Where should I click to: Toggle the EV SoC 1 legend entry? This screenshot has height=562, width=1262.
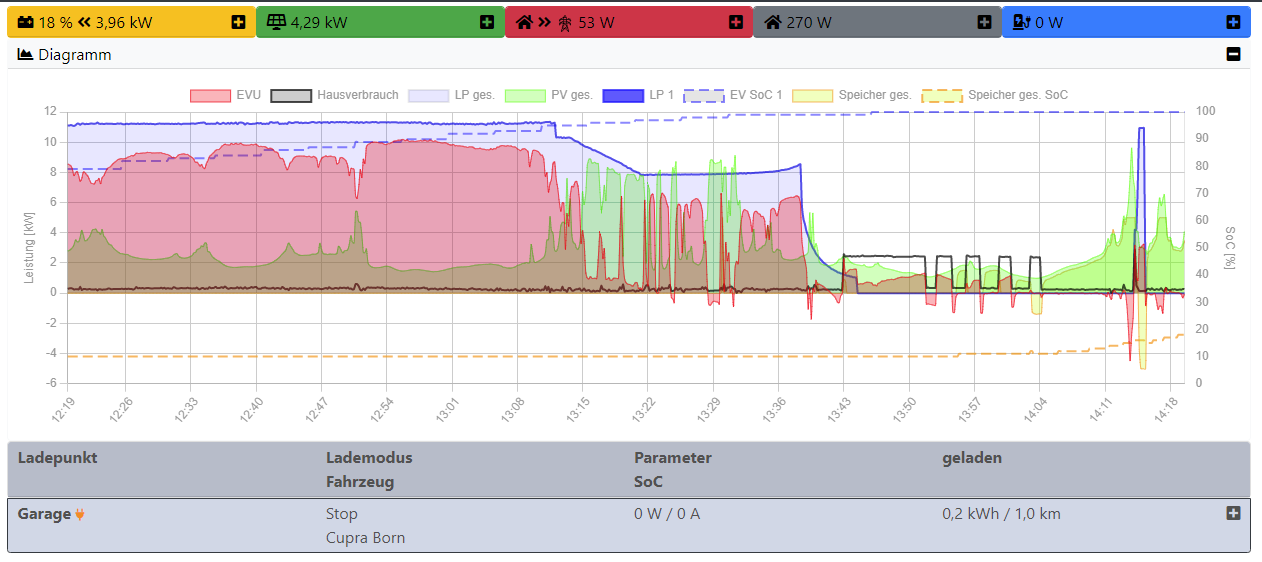point(733,95)
